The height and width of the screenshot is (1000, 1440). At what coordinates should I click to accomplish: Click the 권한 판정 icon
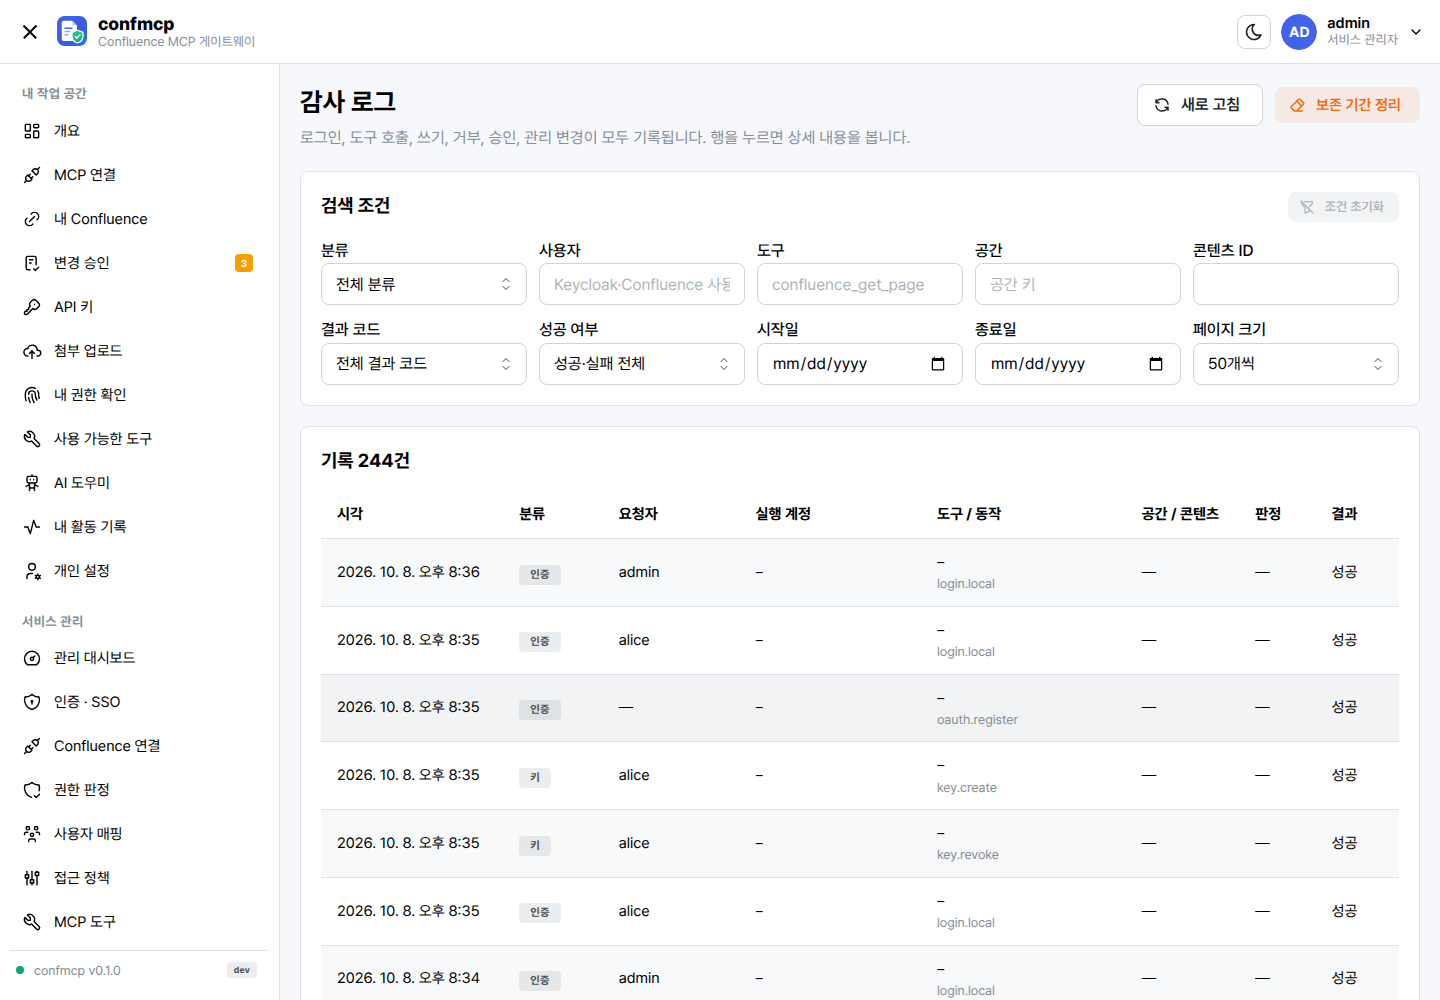point(32,790)
